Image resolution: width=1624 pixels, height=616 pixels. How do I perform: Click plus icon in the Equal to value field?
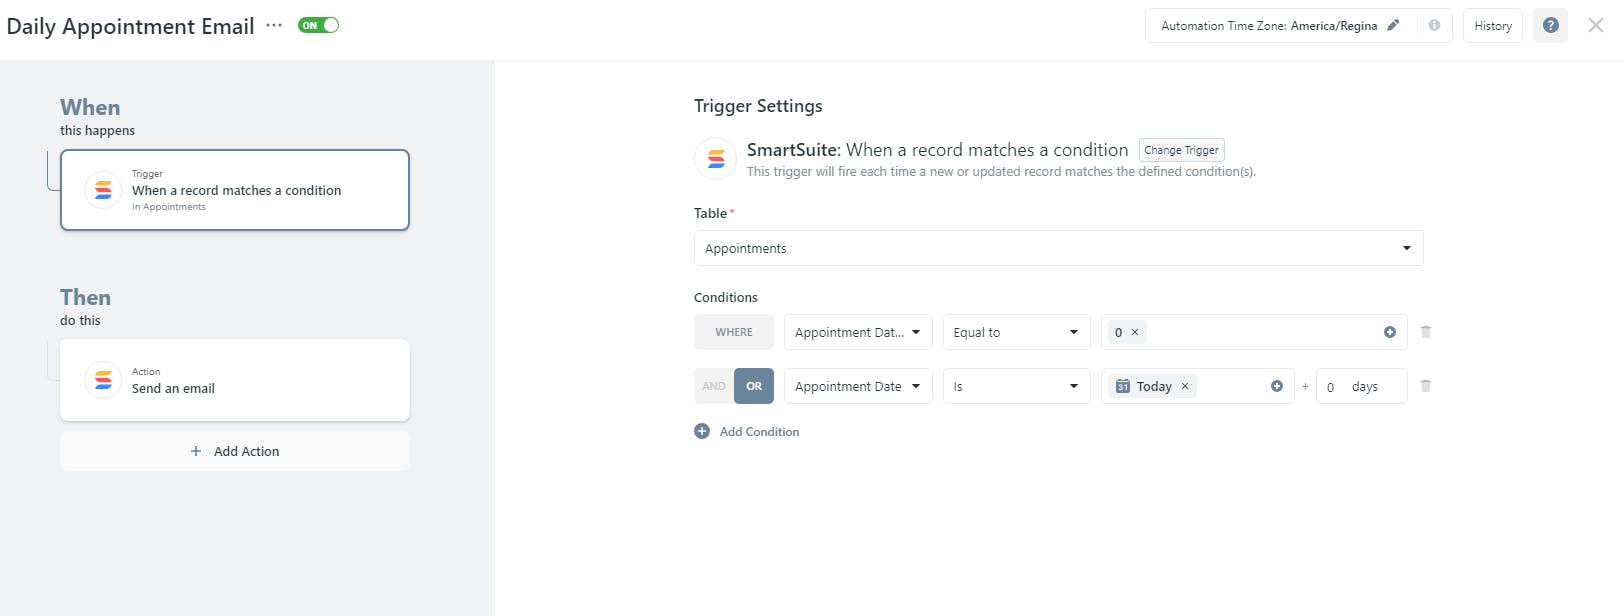point(1390,332)
